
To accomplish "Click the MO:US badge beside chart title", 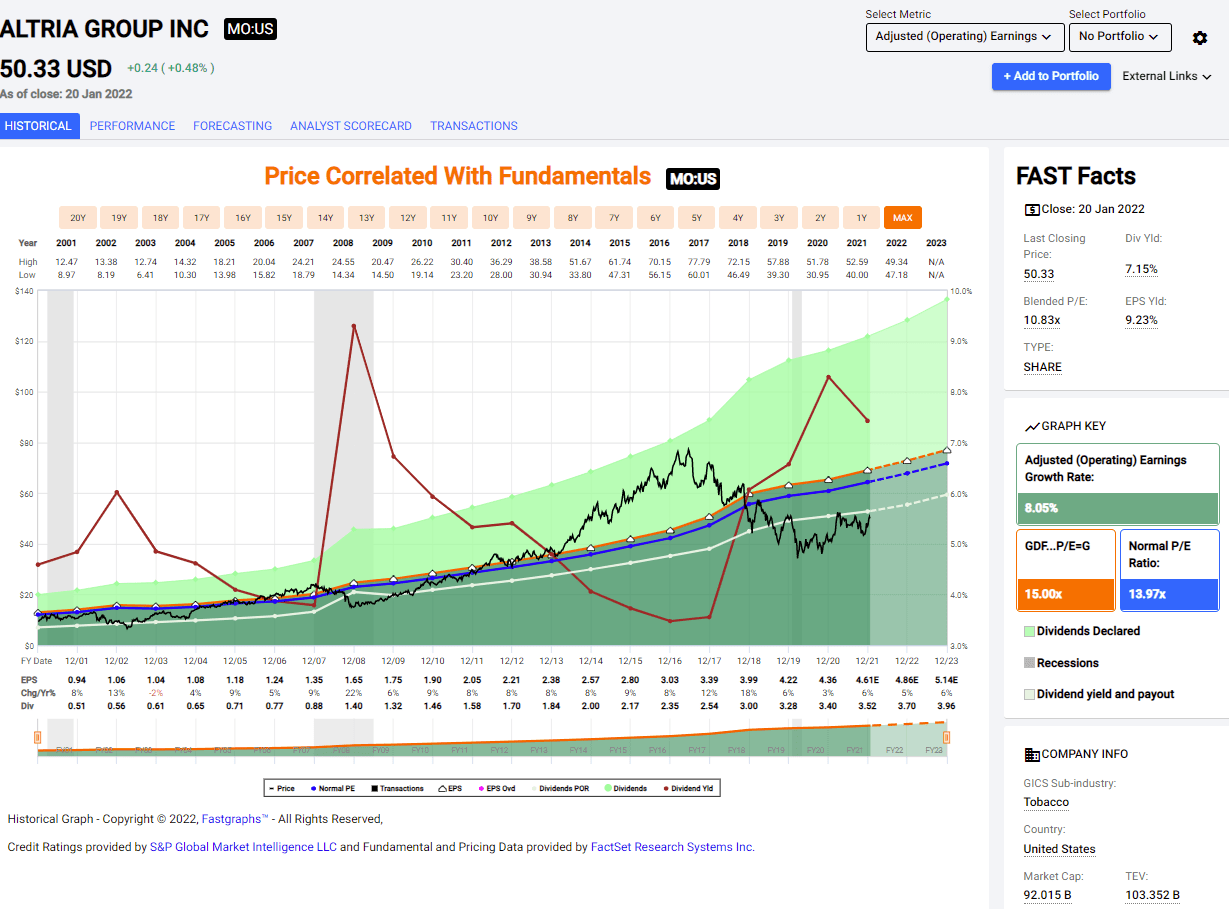I will (x=693, y=179).
